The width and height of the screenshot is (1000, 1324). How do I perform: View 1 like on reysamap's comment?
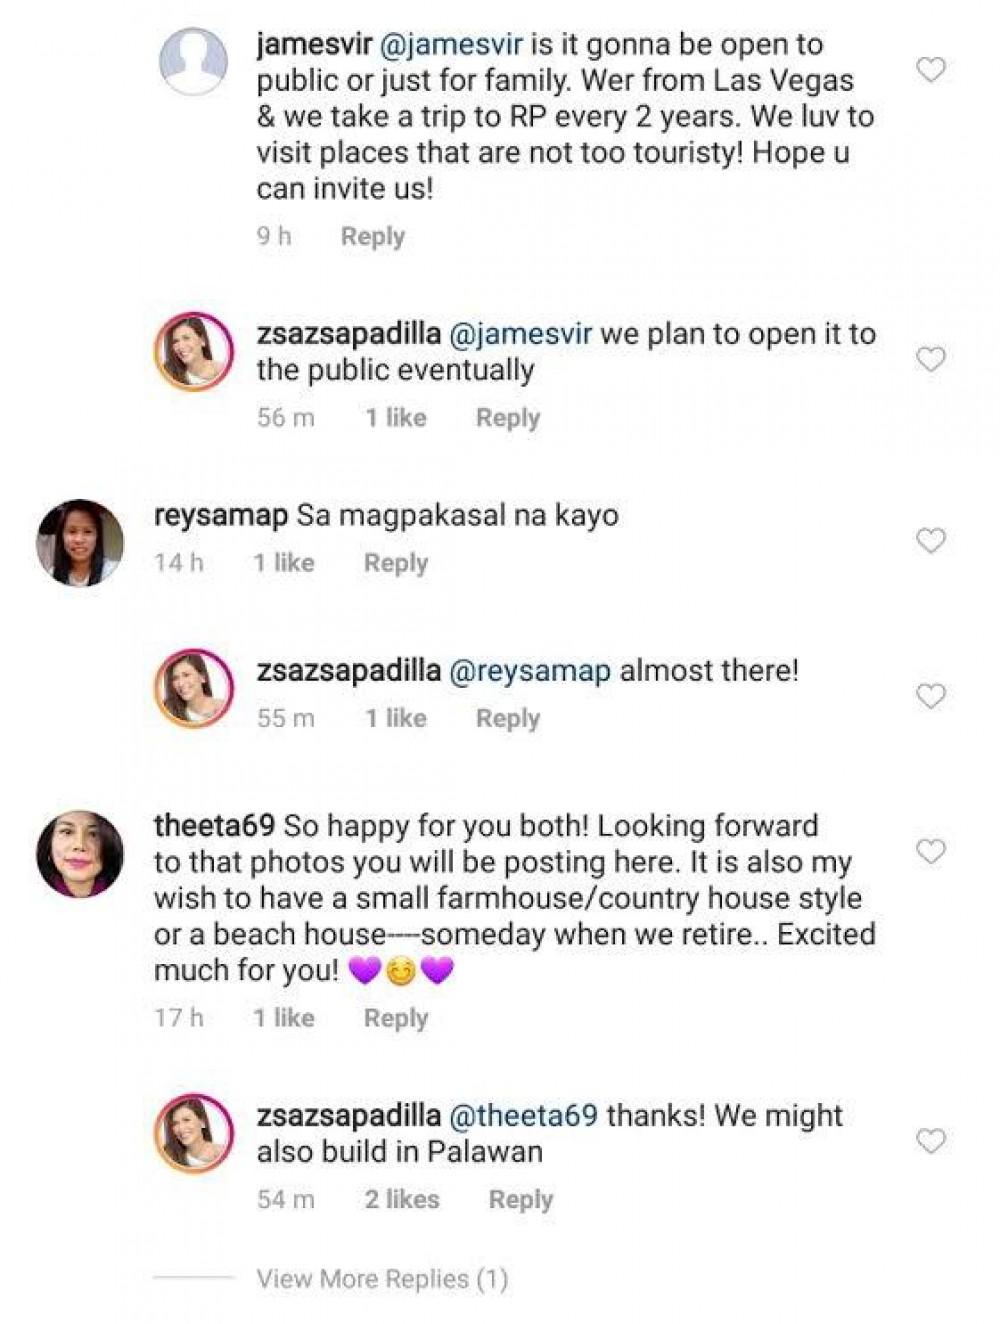click(x=283, y=563)
